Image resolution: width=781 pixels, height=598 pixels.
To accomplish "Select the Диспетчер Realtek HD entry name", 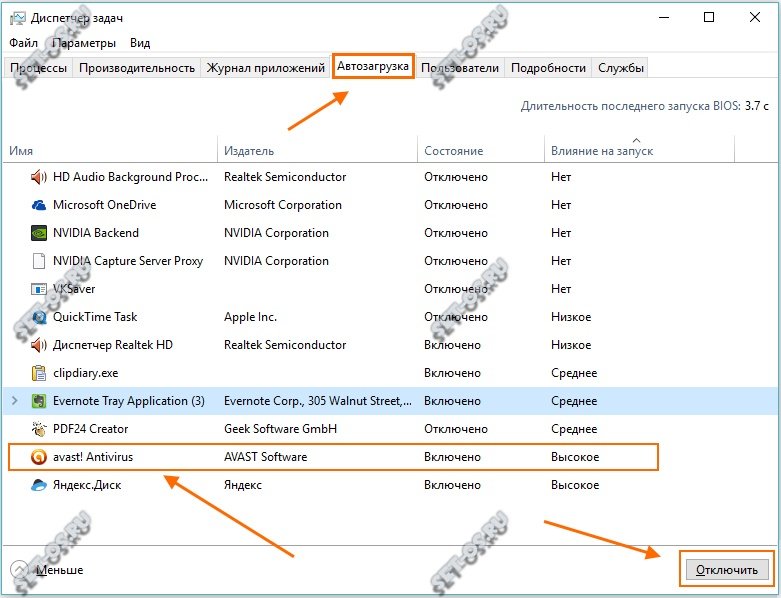I will coord(113,345).
